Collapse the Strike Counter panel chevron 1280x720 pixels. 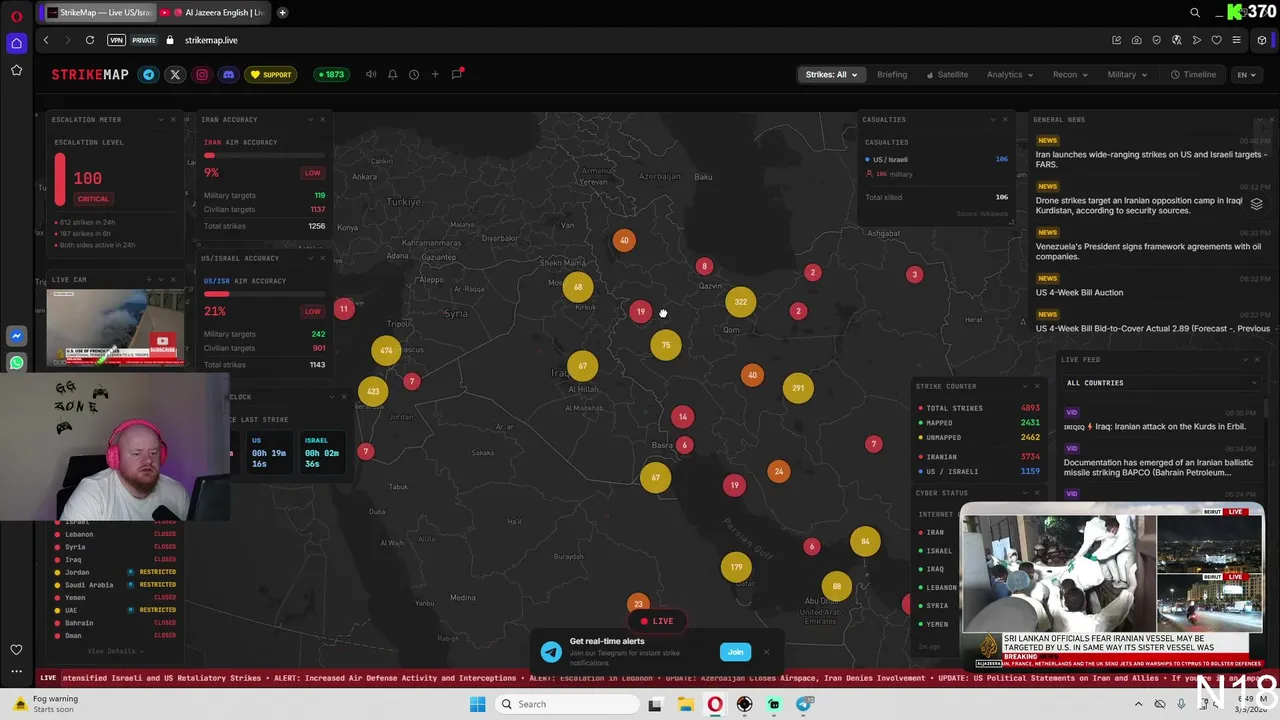[x=1024, y=386]
